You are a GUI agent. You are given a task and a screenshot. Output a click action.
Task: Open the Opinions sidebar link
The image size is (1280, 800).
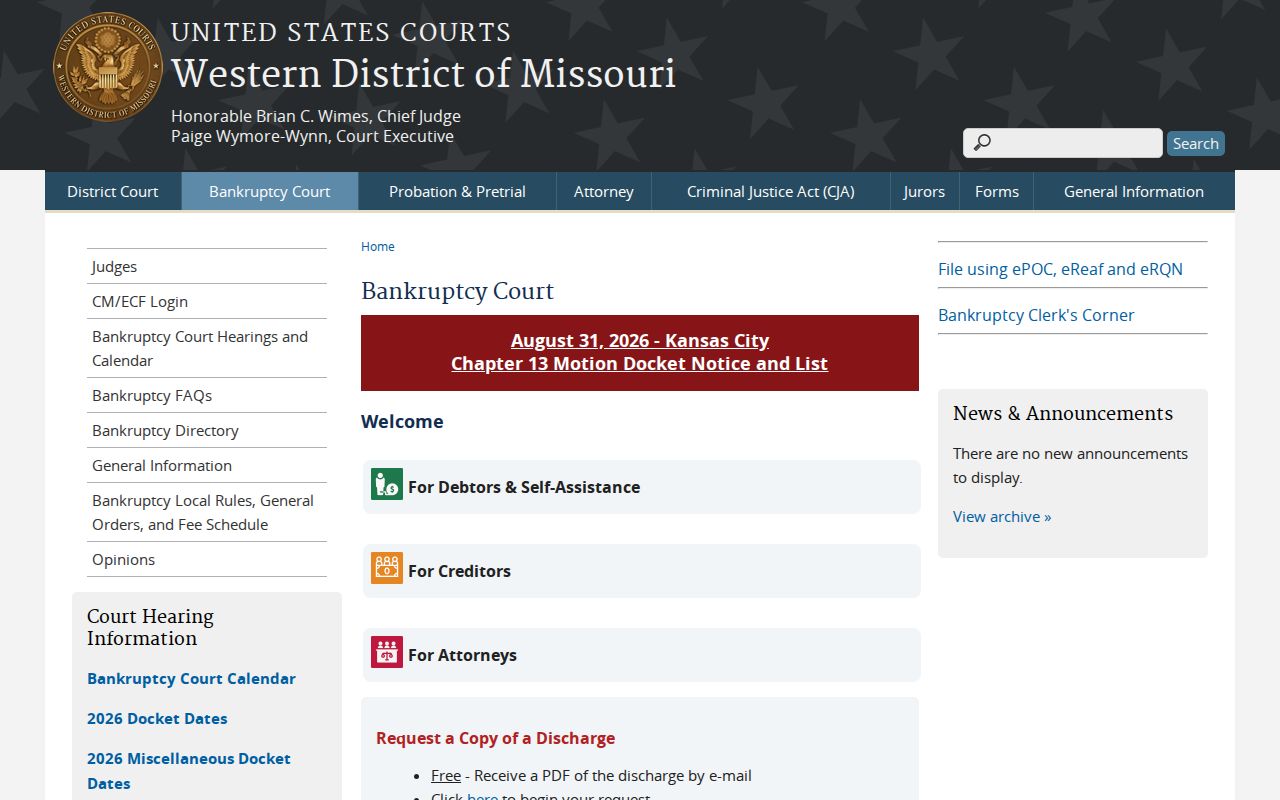[207, 559]
